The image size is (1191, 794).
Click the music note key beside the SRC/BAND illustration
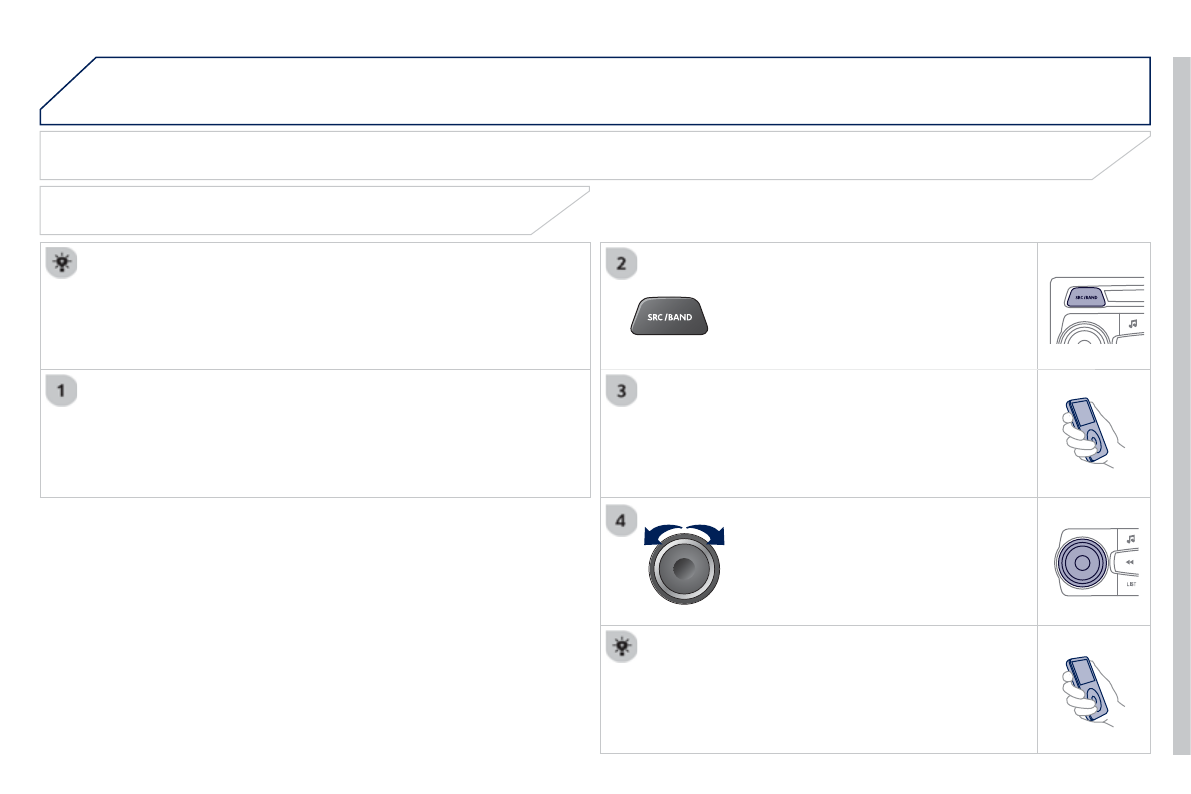pos(1131,323)
